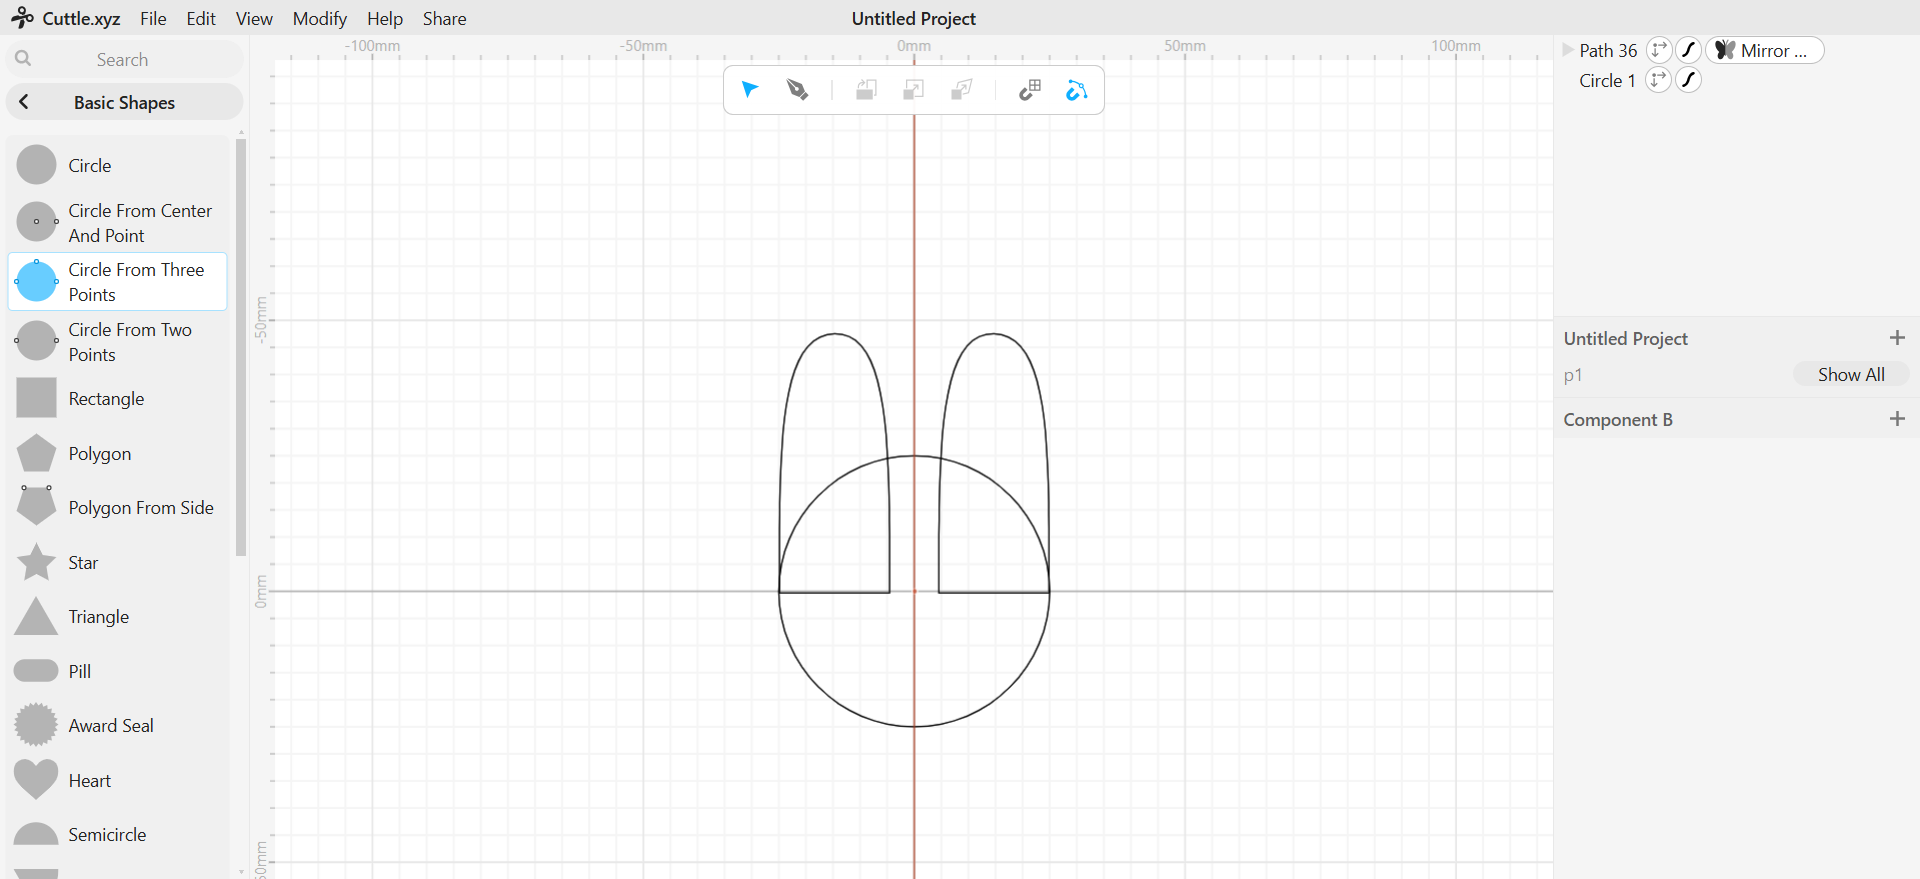The image size is (1920, 879).
Task: Choose the Pill shape
Action: (118, 671)
